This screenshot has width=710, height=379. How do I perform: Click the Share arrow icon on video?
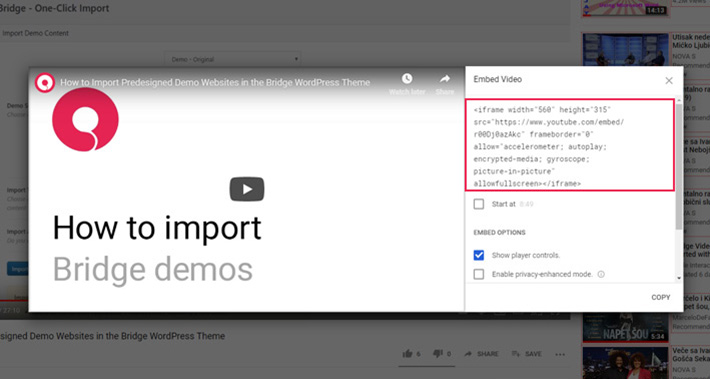point(445,79)
